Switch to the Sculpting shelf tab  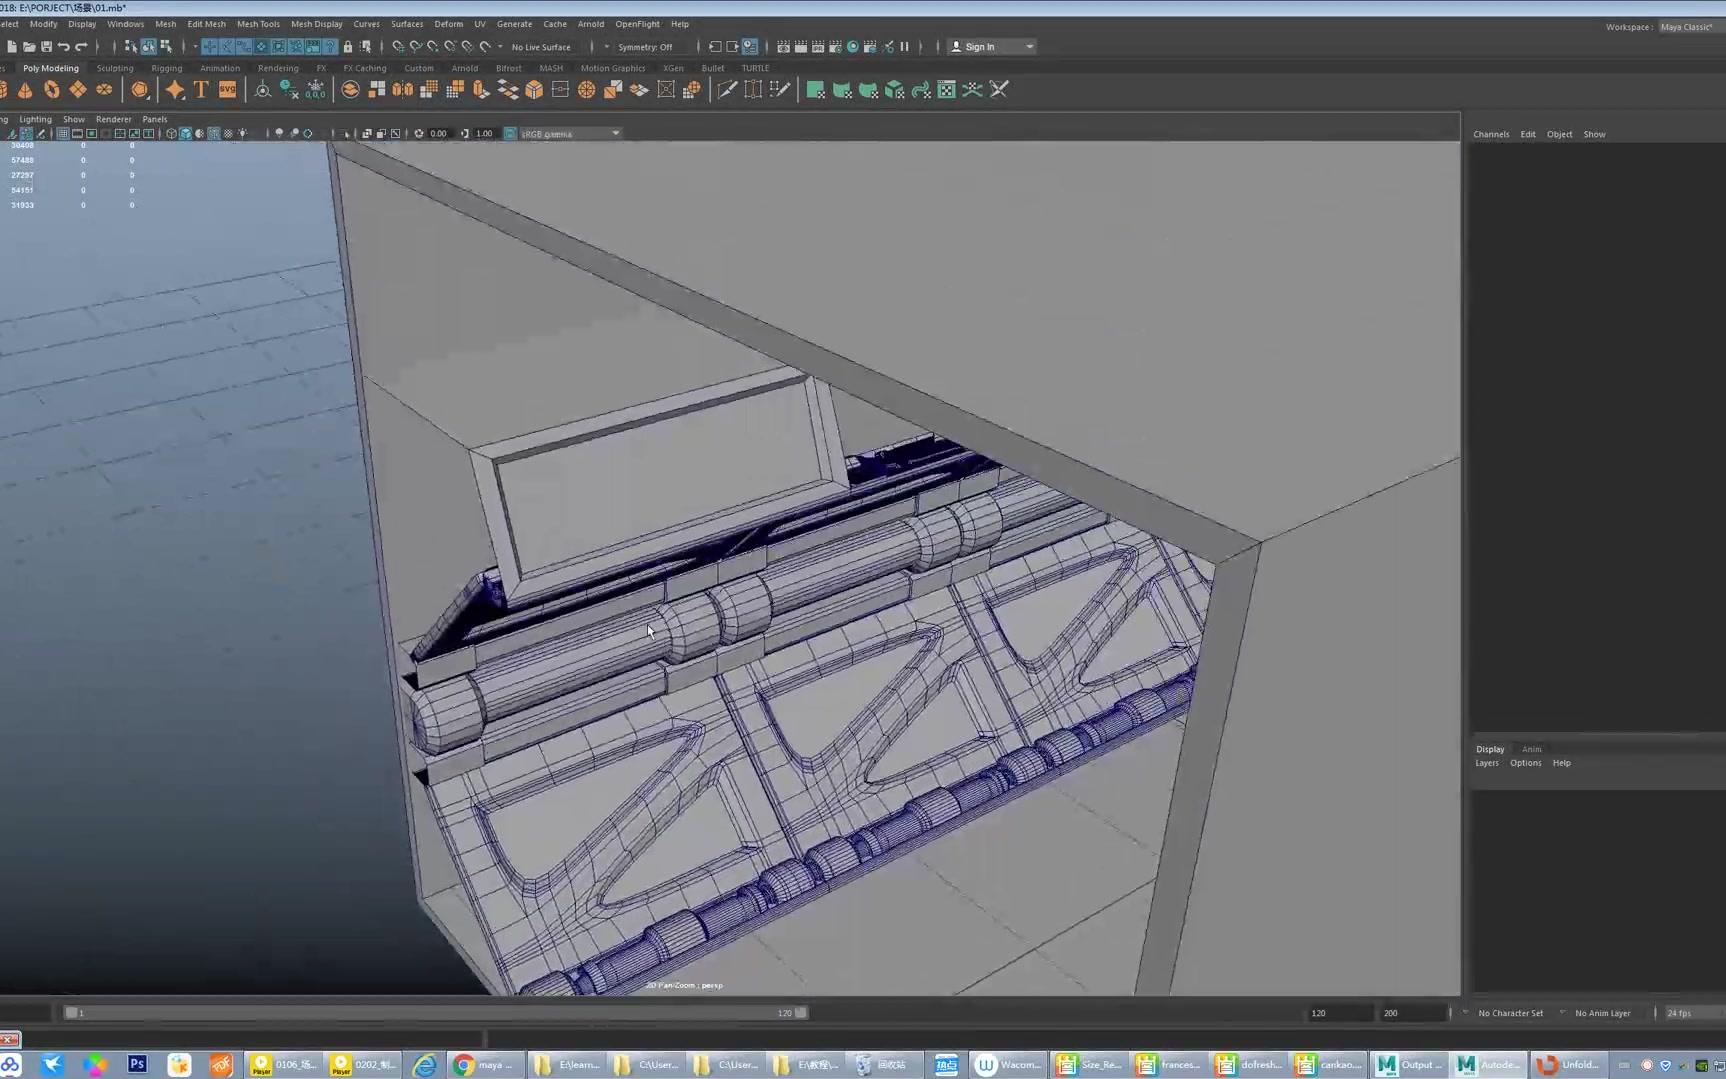click(114, 68)
